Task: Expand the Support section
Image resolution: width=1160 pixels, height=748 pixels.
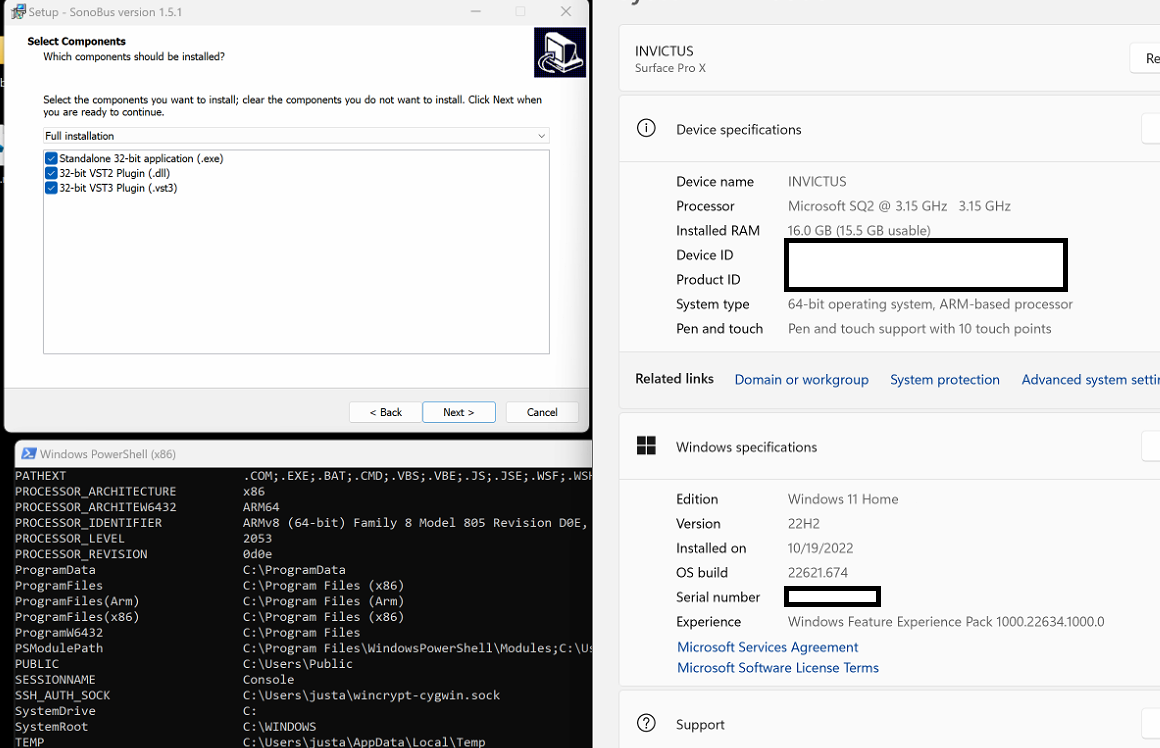Action: pyautogui.click(x=1150, y=723)
